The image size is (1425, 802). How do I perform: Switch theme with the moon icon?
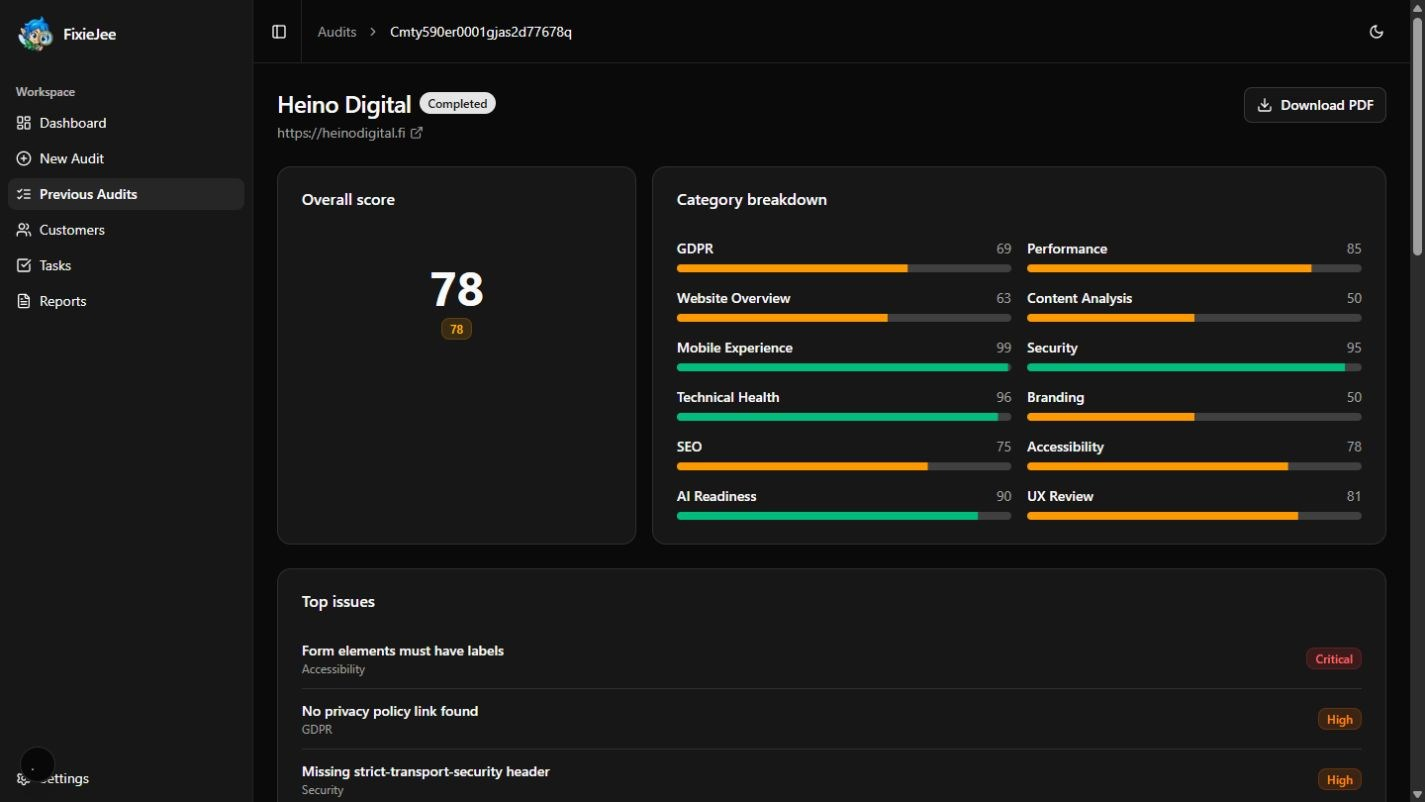pyautogui.click(x=1376, y=32)
